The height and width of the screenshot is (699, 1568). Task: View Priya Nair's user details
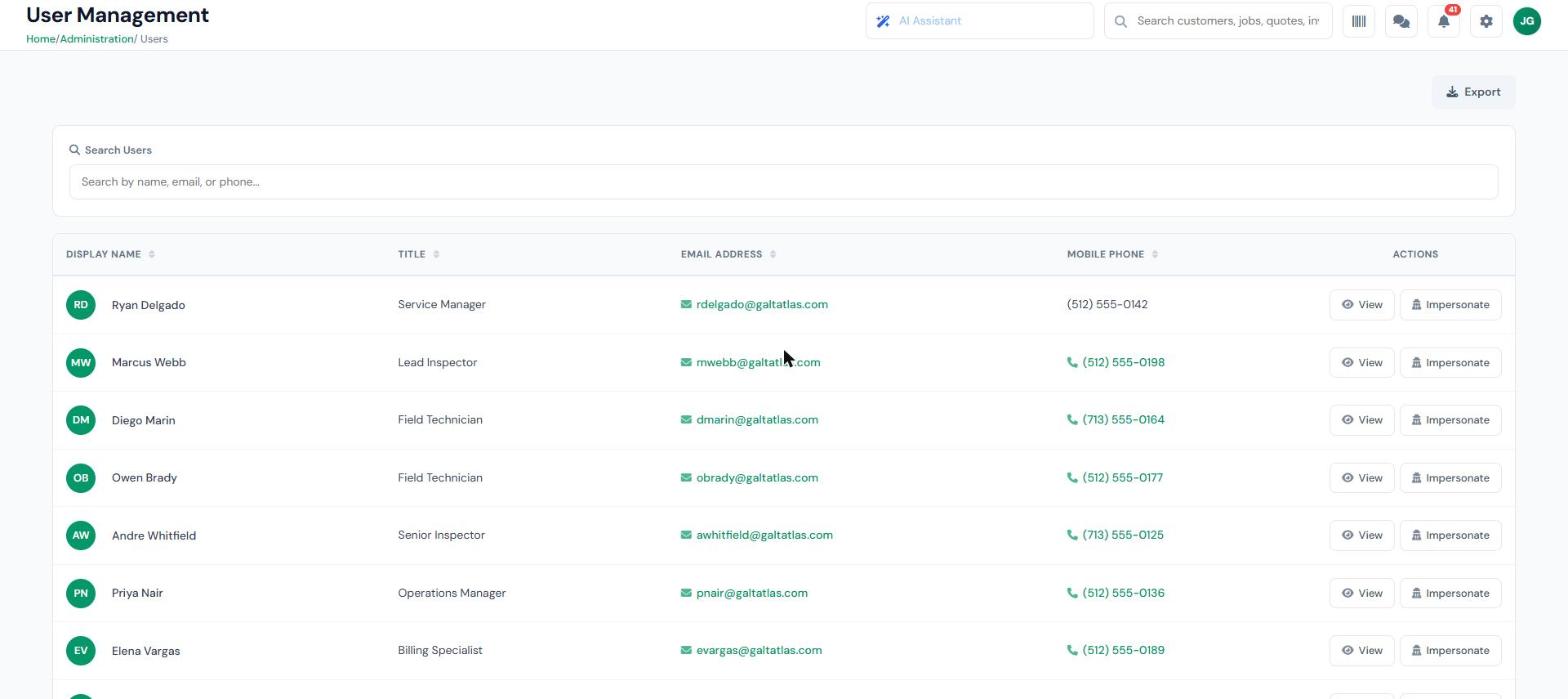(x=1361, y=593)
